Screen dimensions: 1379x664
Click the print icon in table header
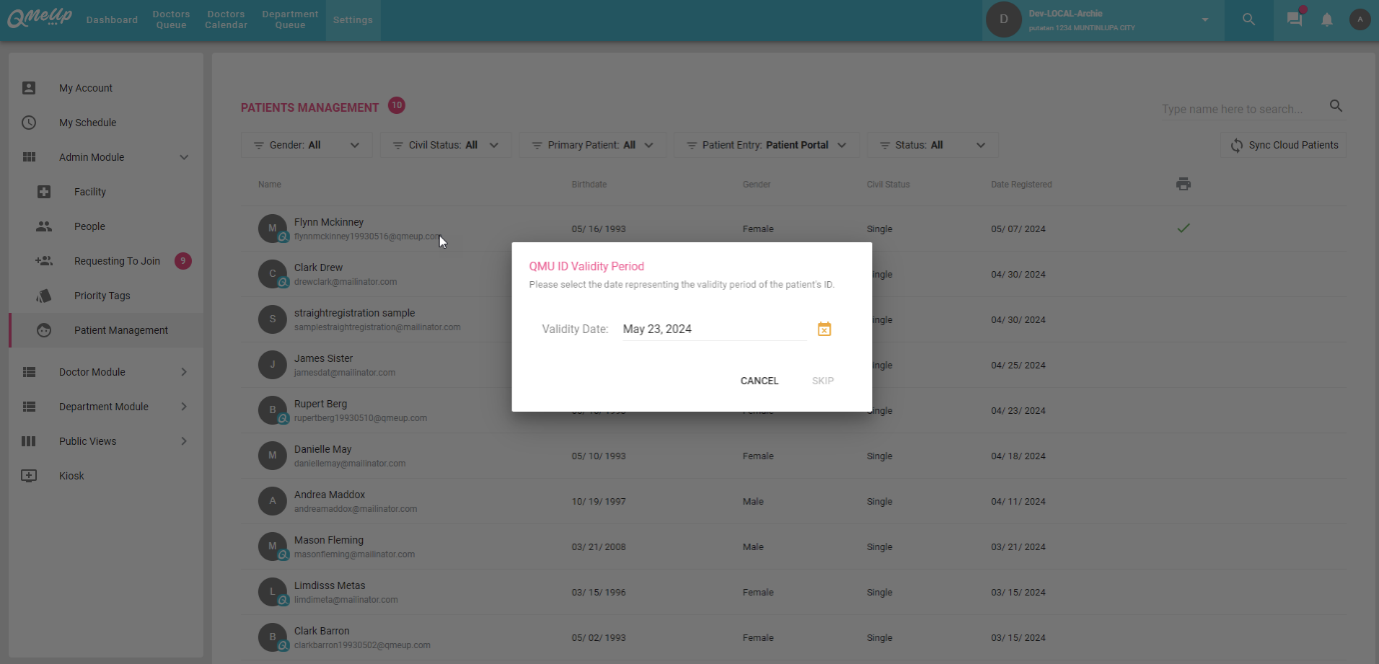pos(1183,184)
